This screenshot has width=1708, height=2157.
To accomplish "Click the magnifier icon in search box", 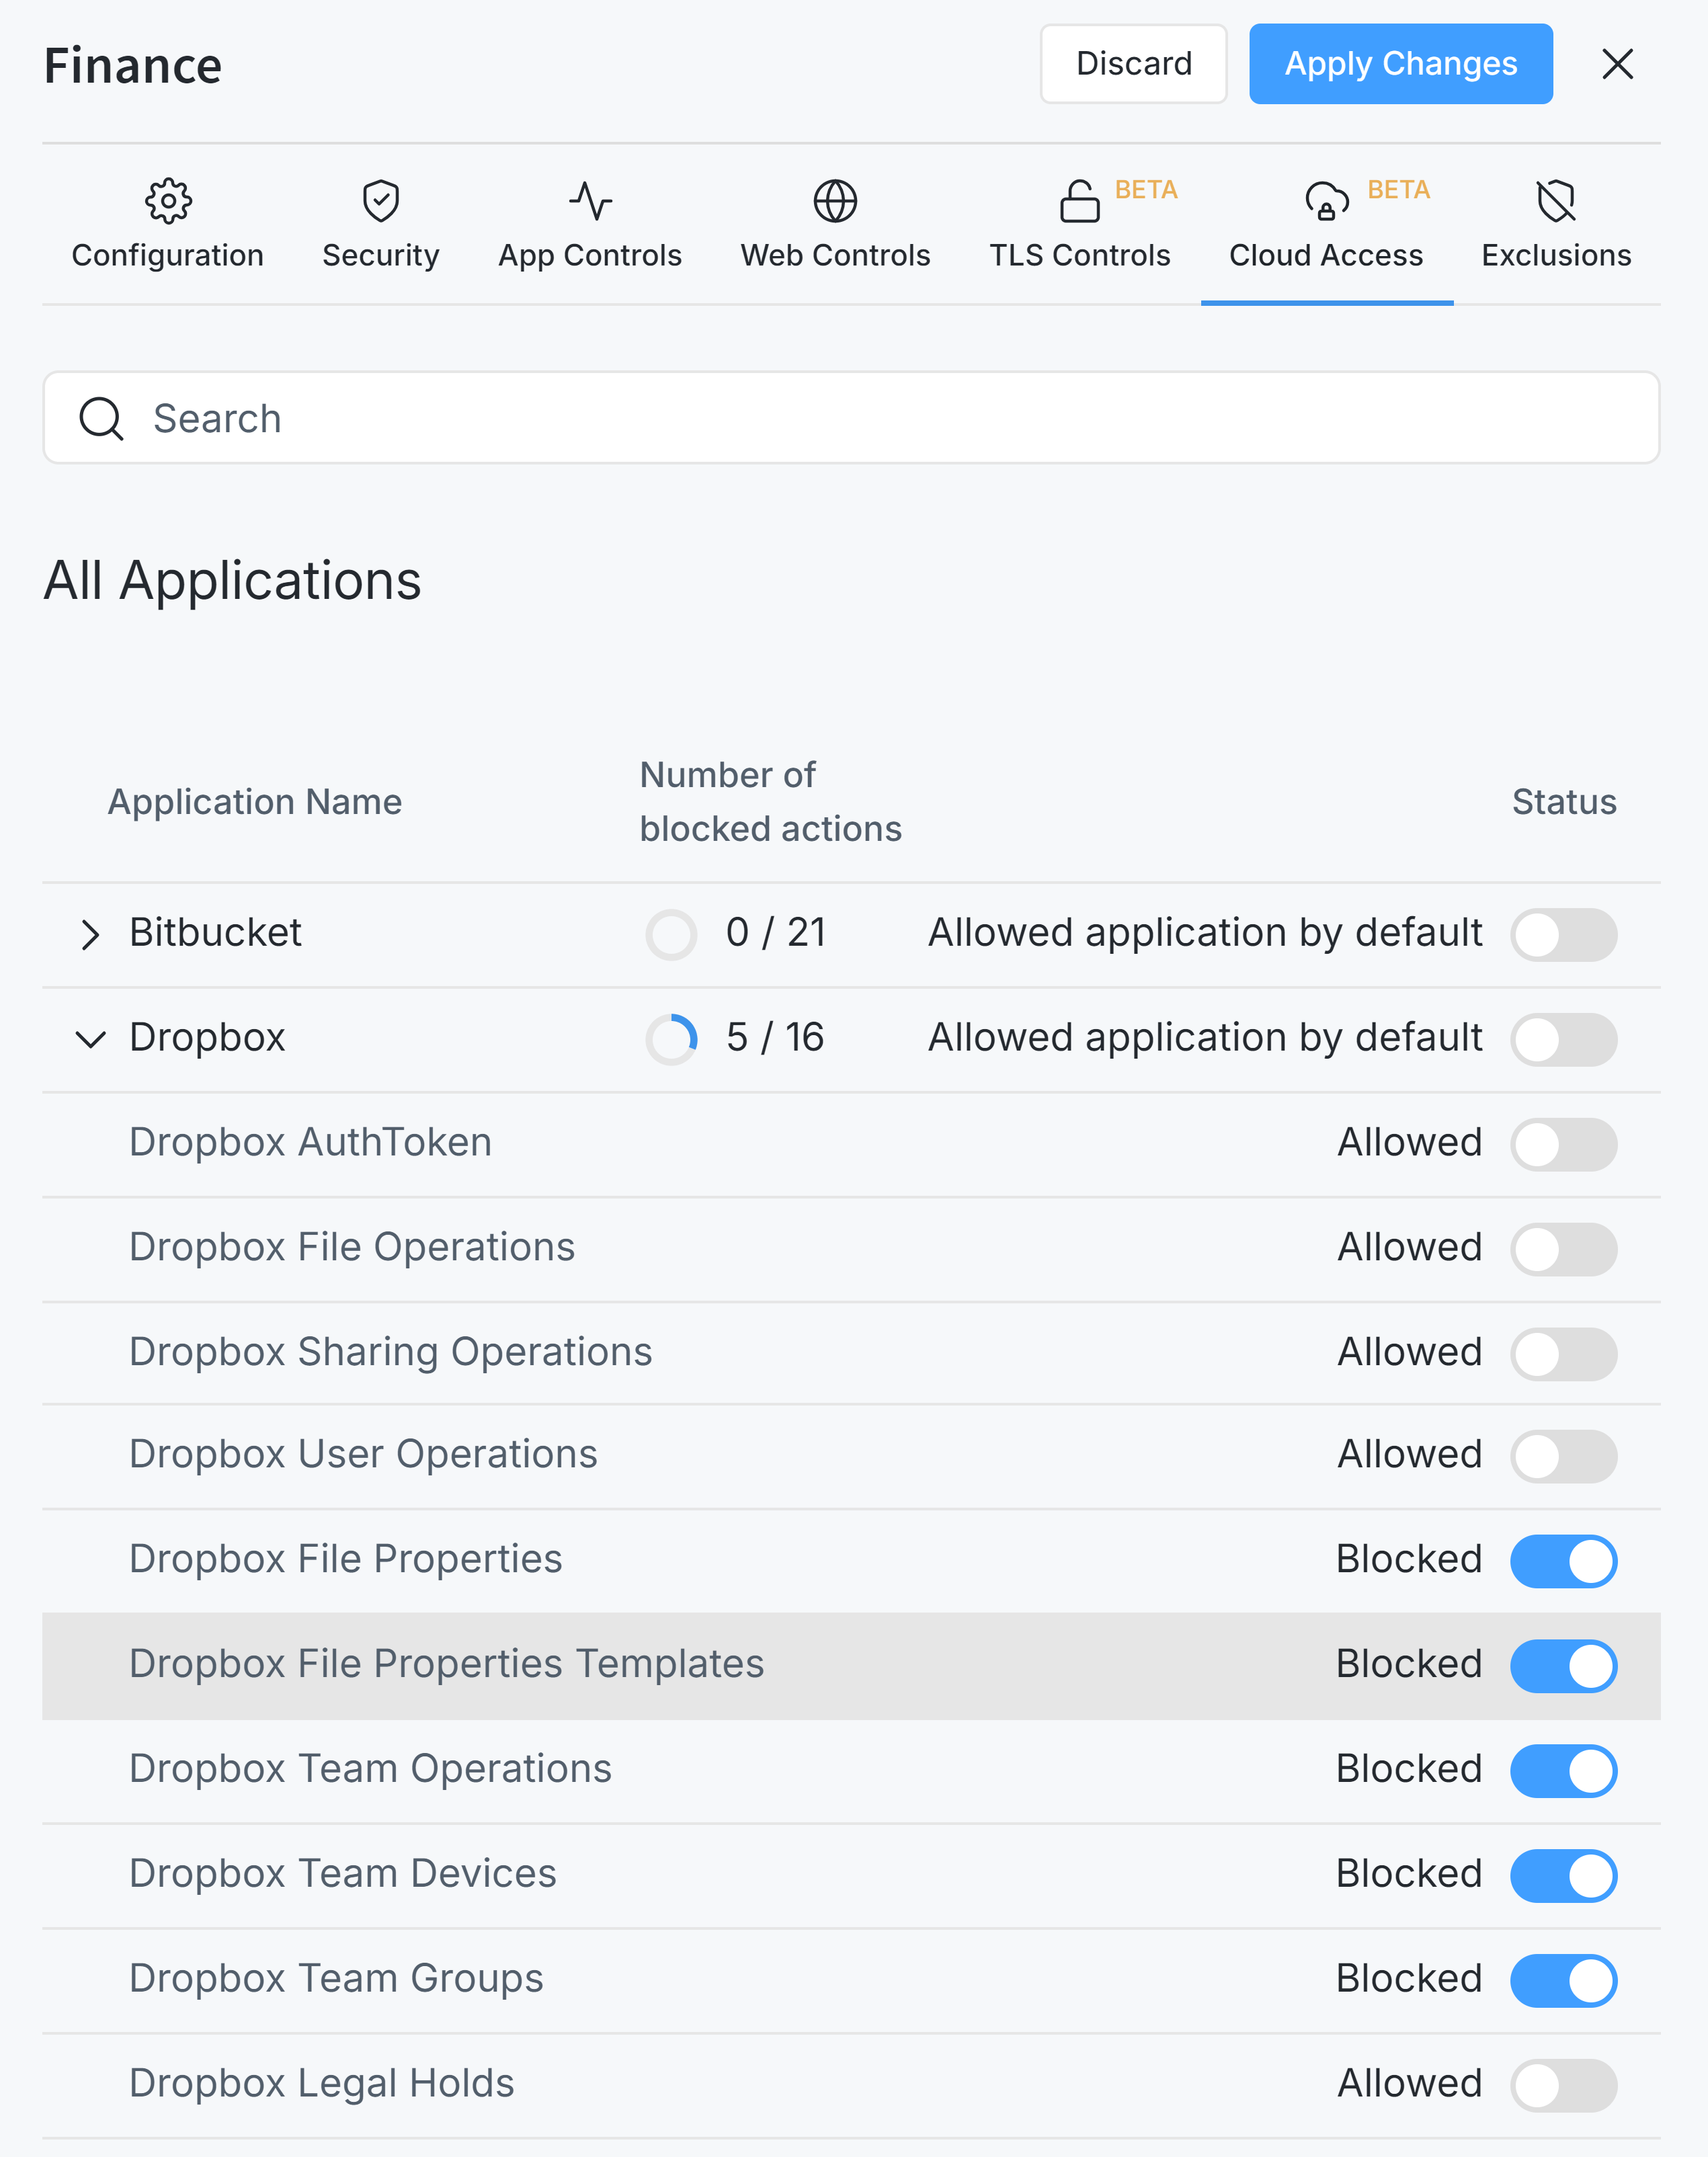I will tap(101, 418).
